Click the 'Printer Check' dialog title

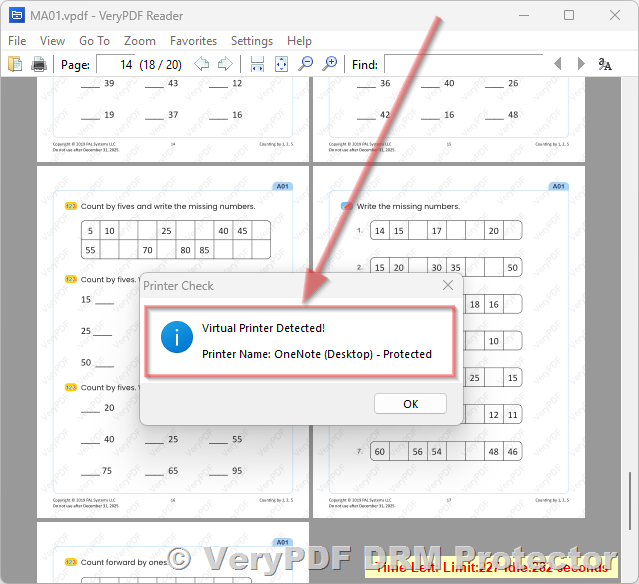pos(178,286)
